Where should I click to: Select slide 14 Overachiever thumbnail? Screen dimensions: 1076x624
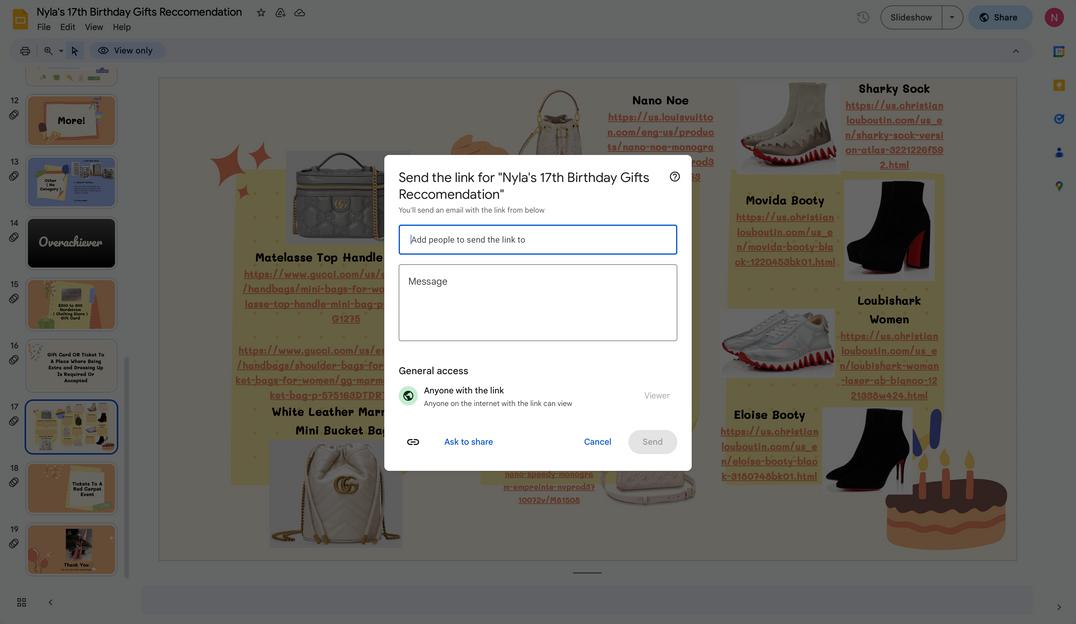click(71, 243)
